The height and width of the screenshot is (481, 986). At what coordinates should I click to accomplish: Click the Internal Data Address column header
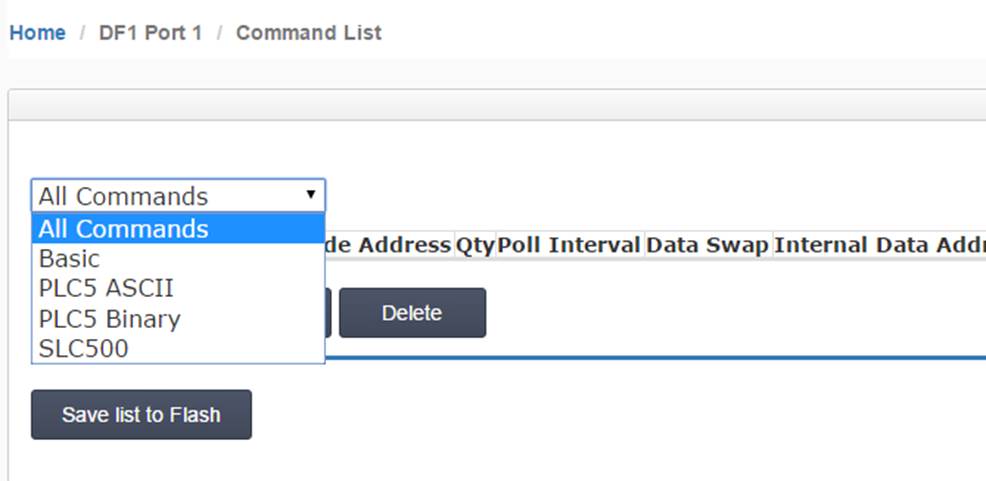point(880,245)
